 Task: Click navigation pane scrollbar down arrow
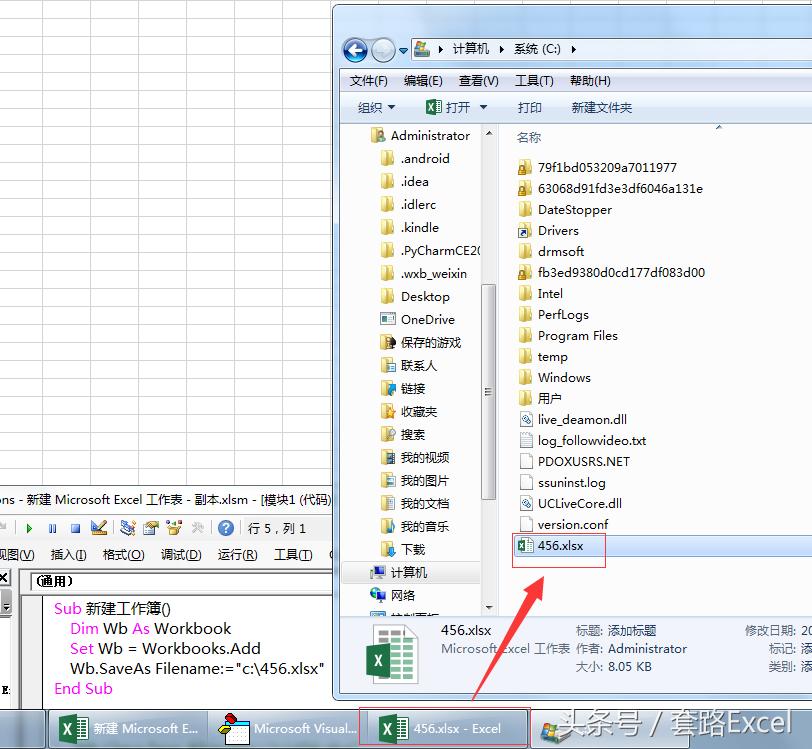pyautogui.click(x=488, y=607)
